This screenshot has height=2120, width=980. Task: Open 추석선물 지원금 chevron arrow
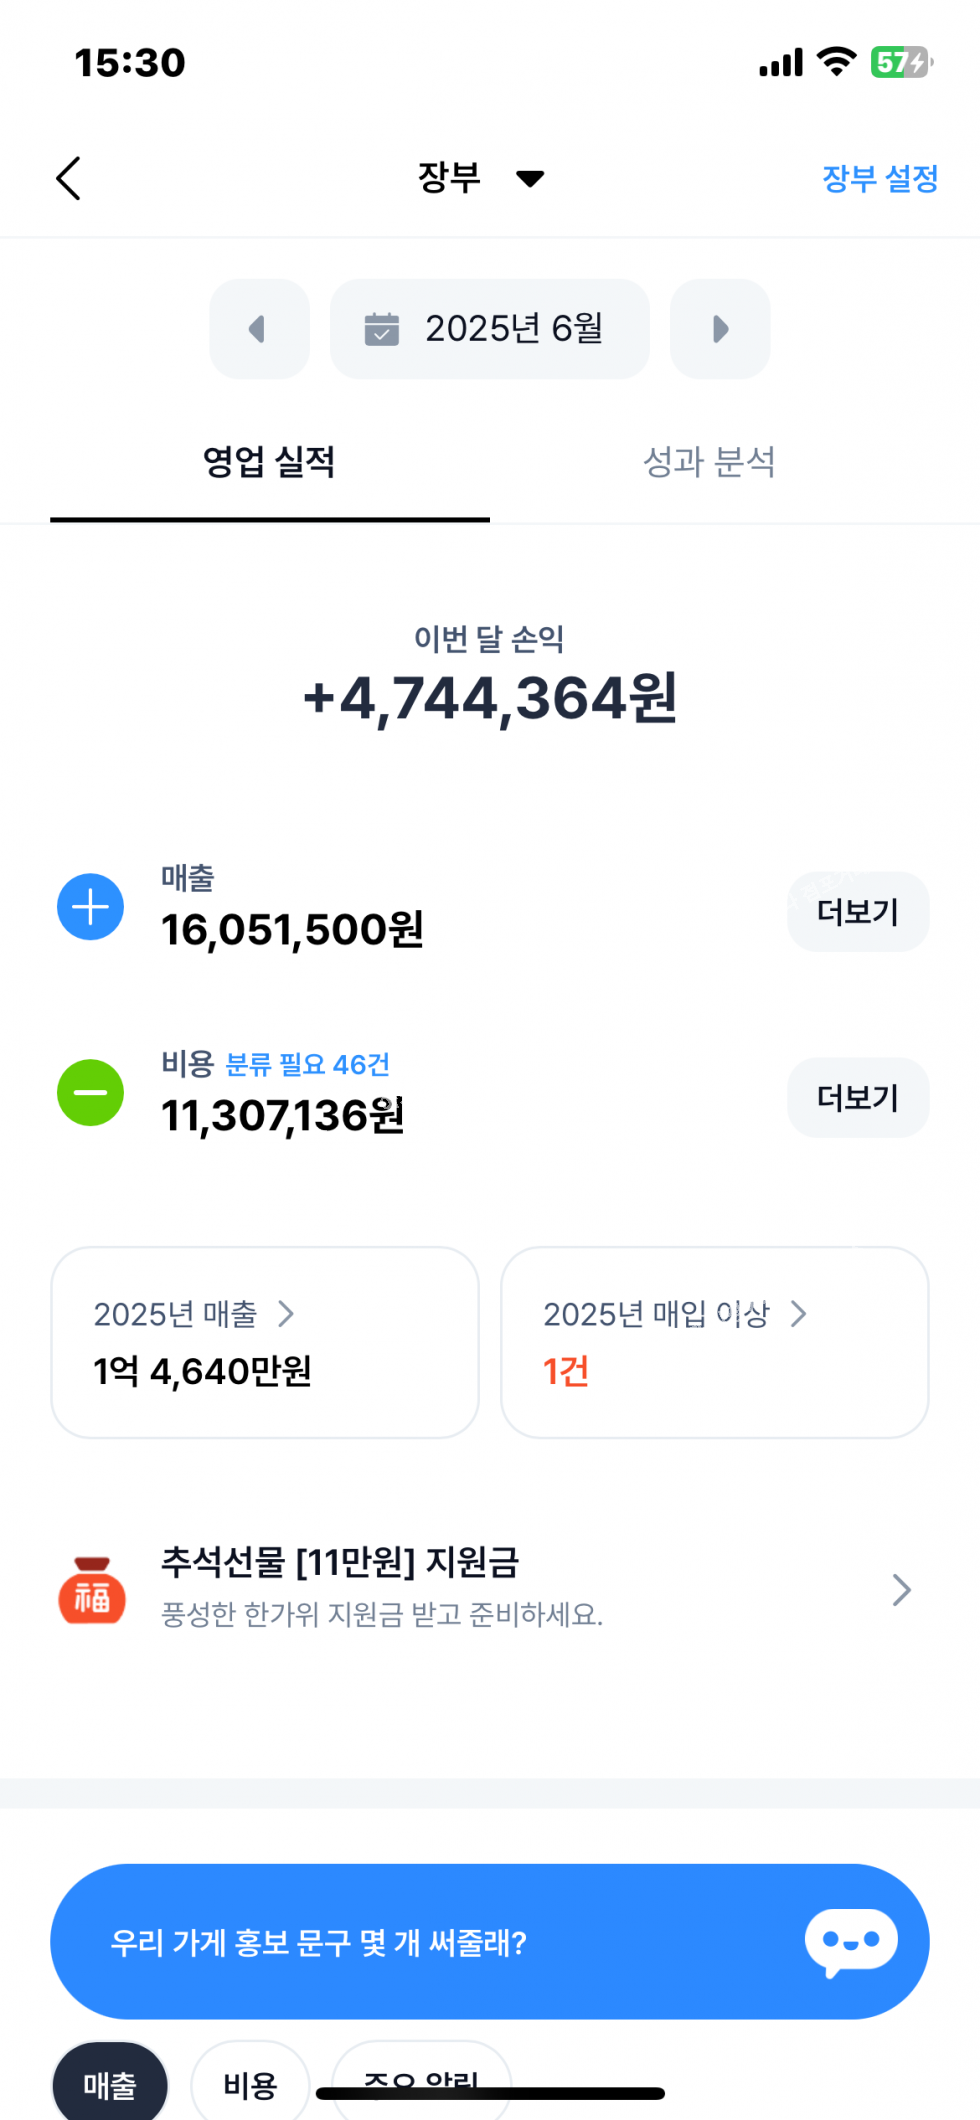901,1590
